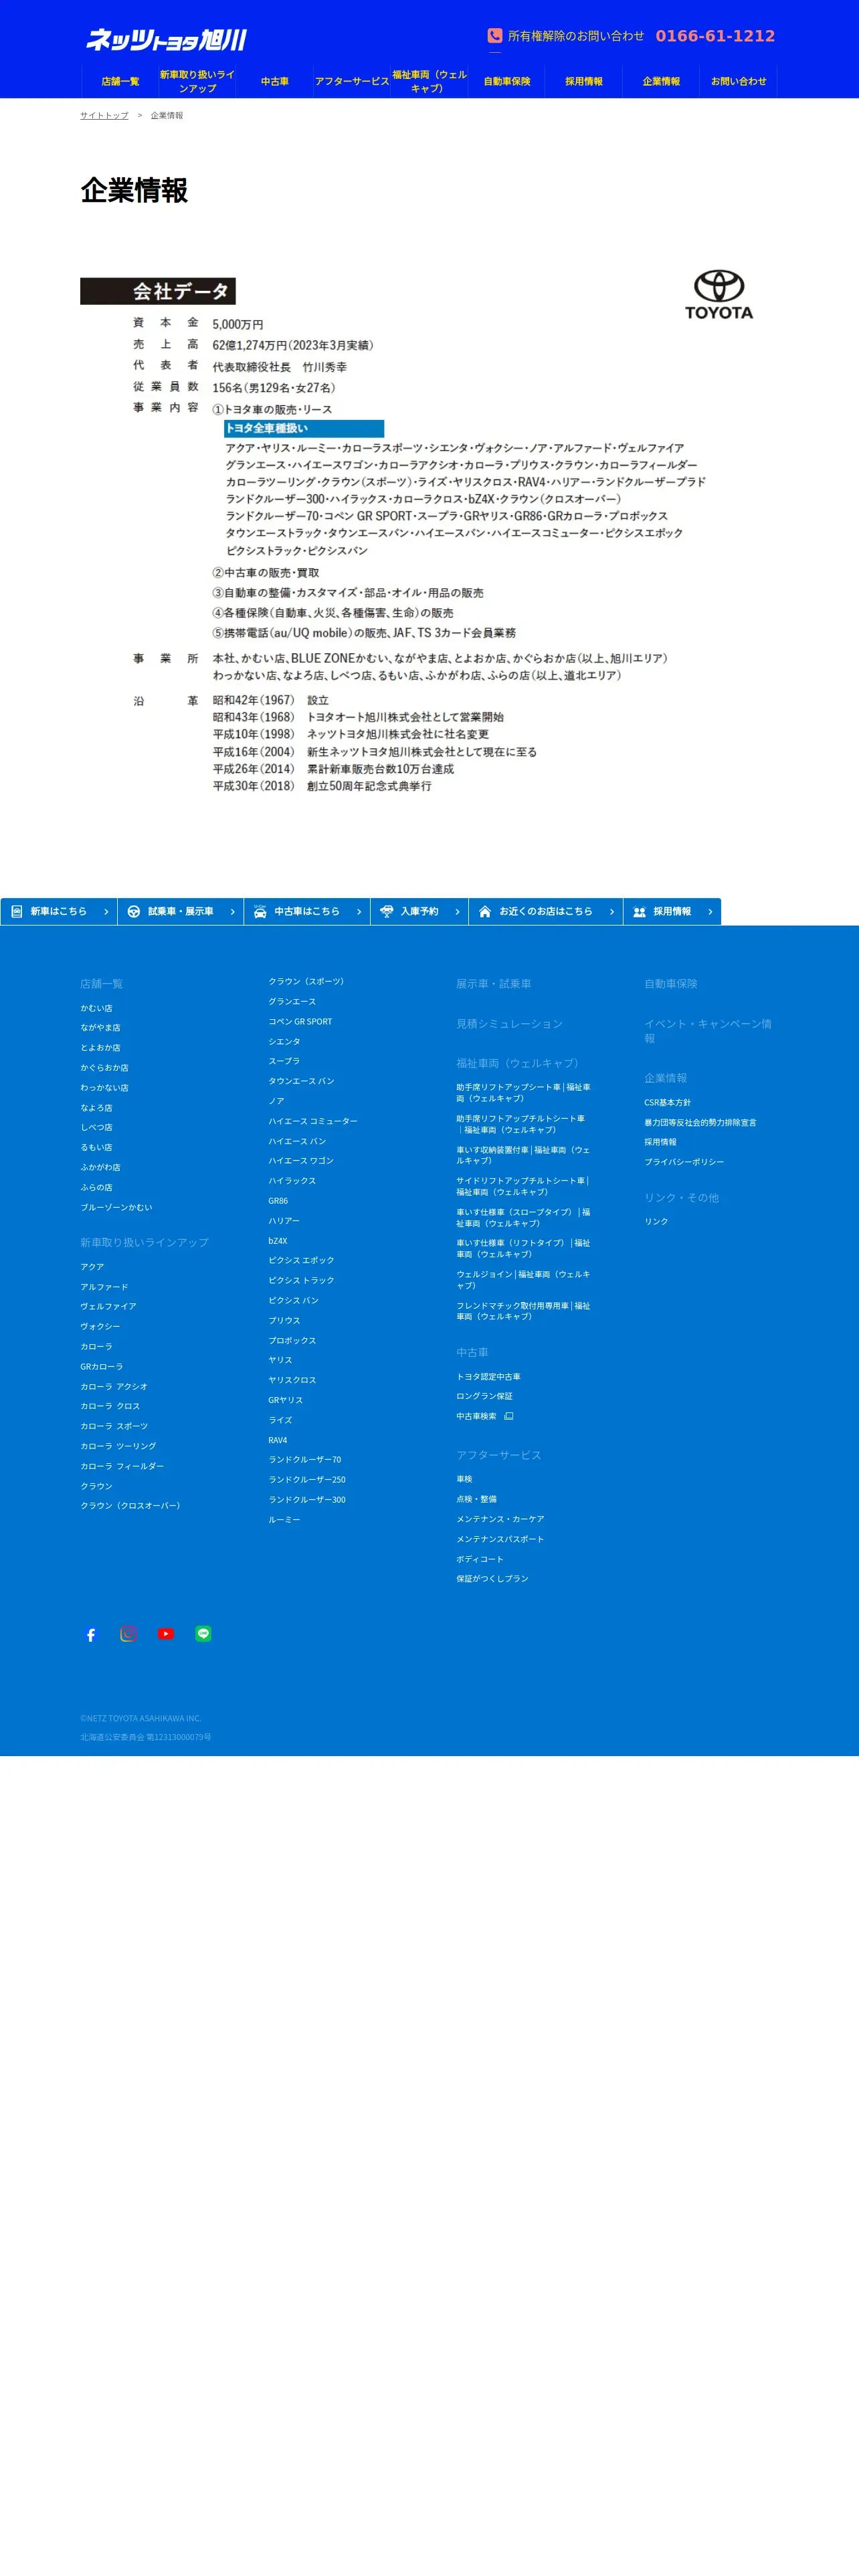859x2576 pixels.
Task: Open the リンク footer link
Action: pos(657,1222)
